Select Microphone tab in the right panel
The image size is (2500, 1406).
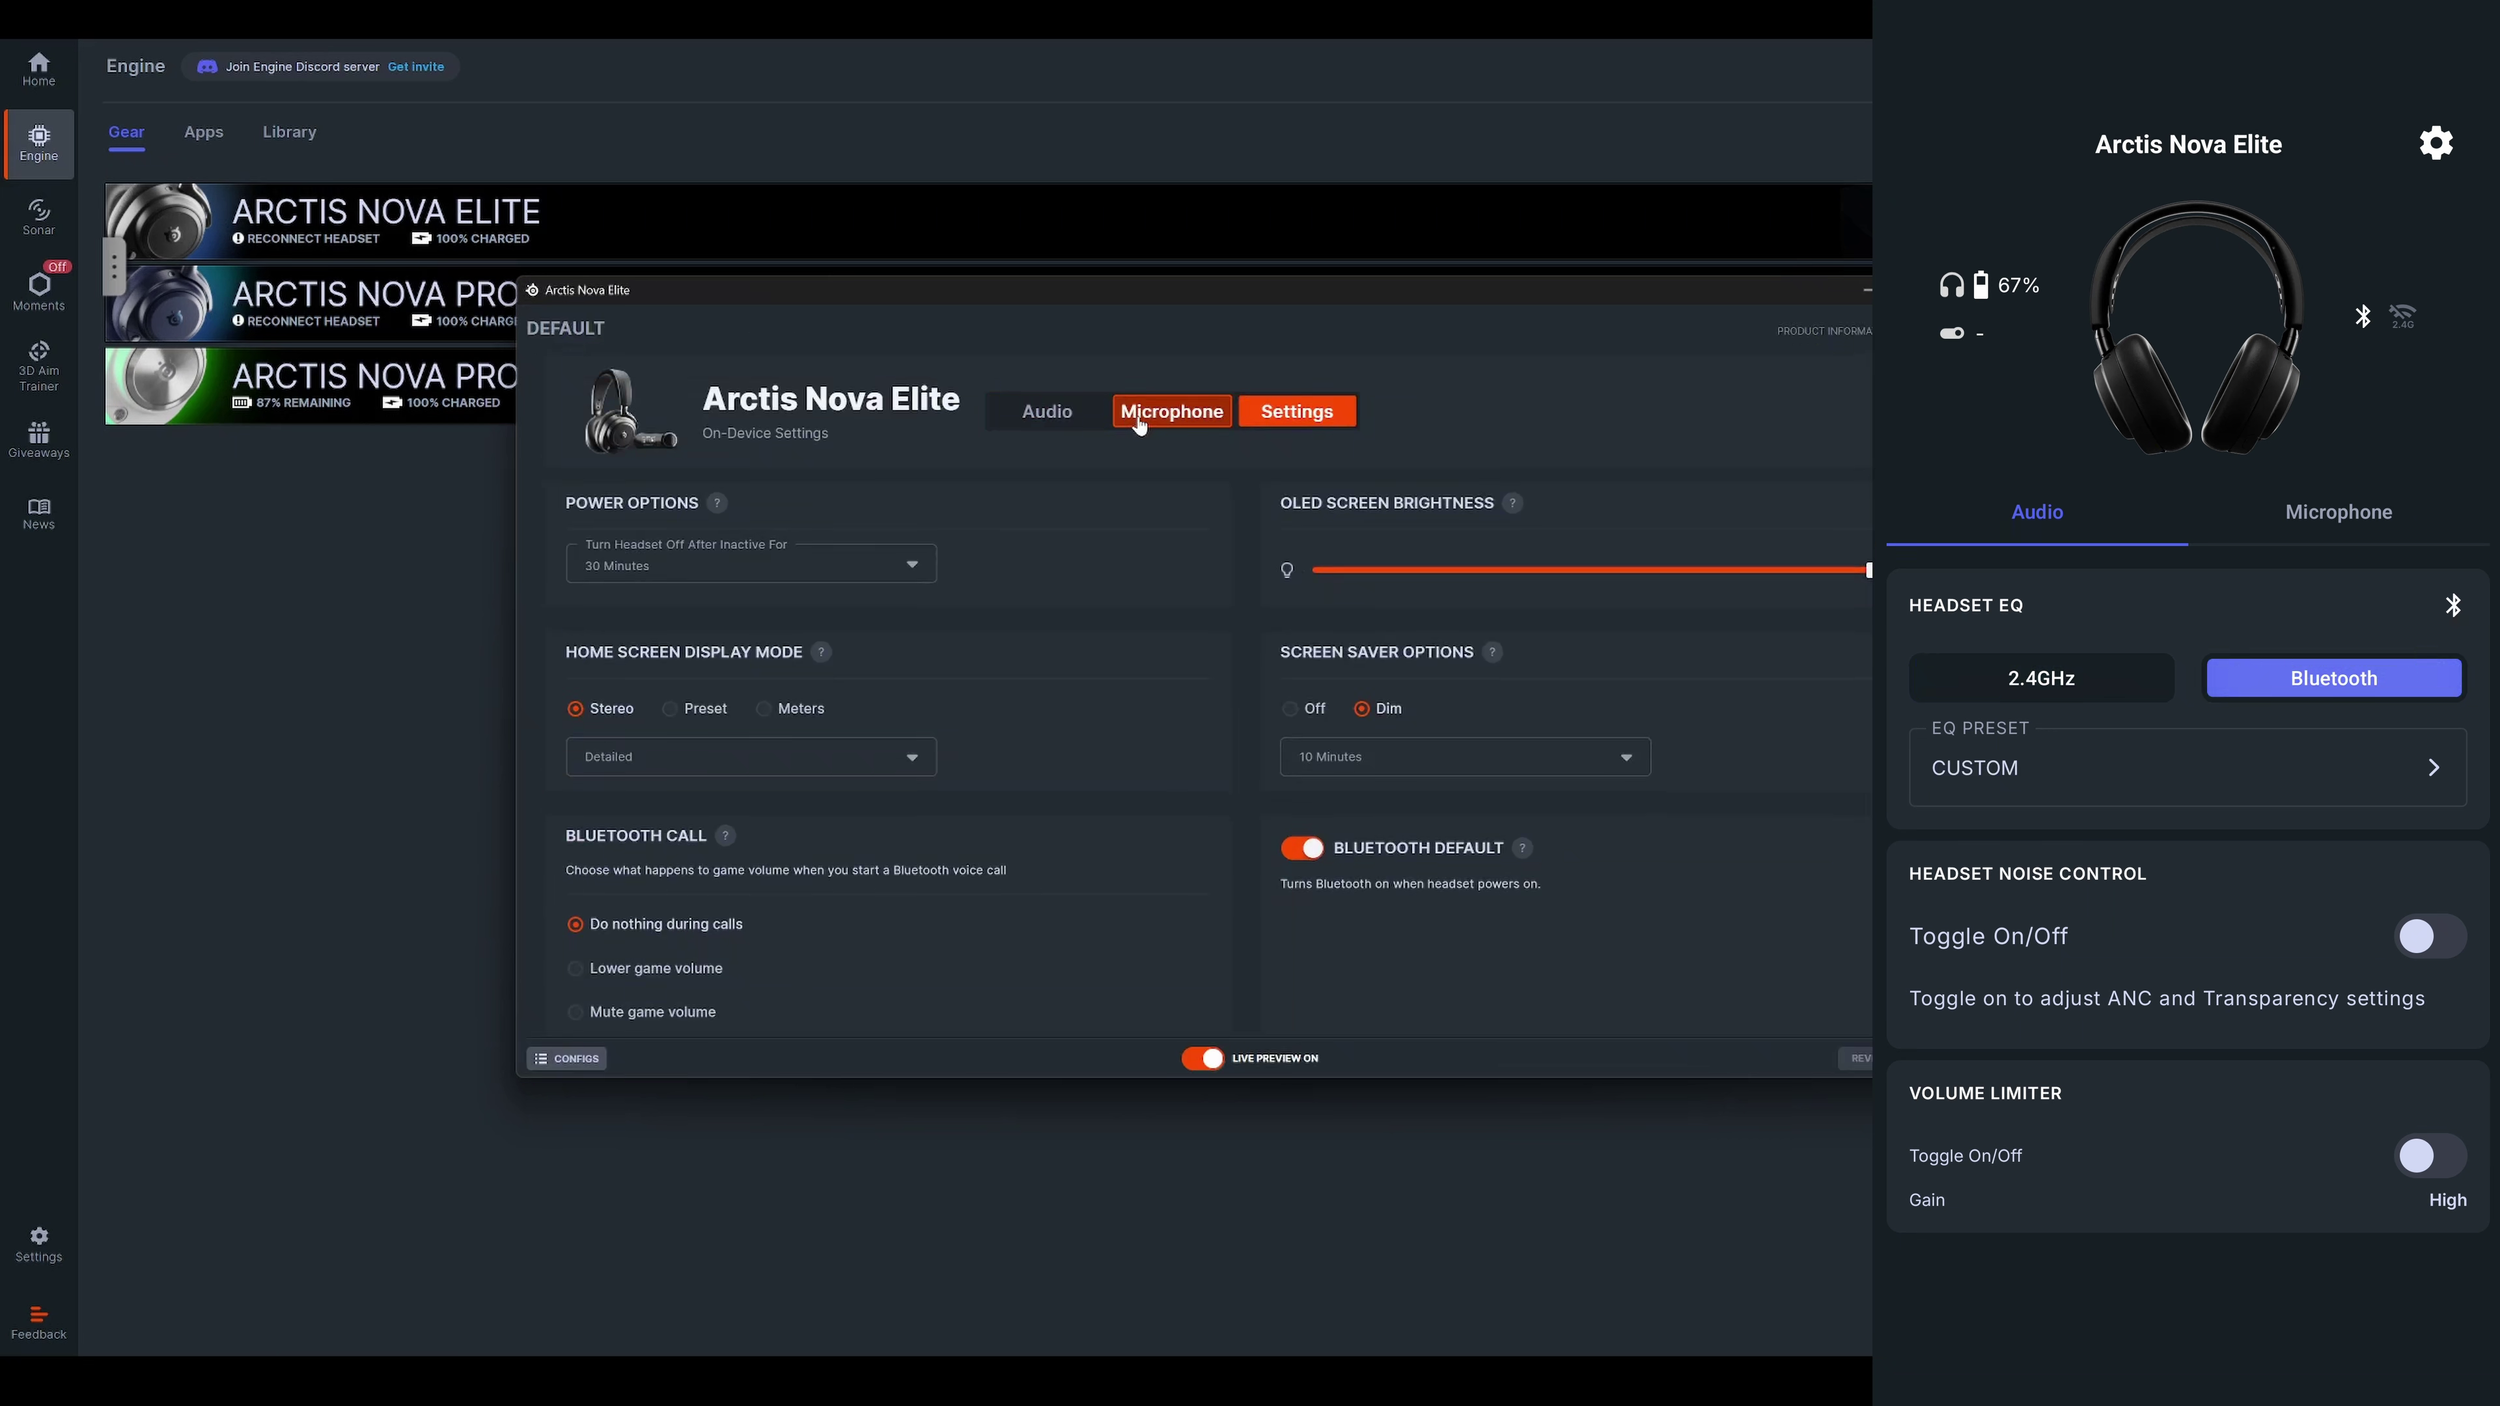coord(2338,512)
